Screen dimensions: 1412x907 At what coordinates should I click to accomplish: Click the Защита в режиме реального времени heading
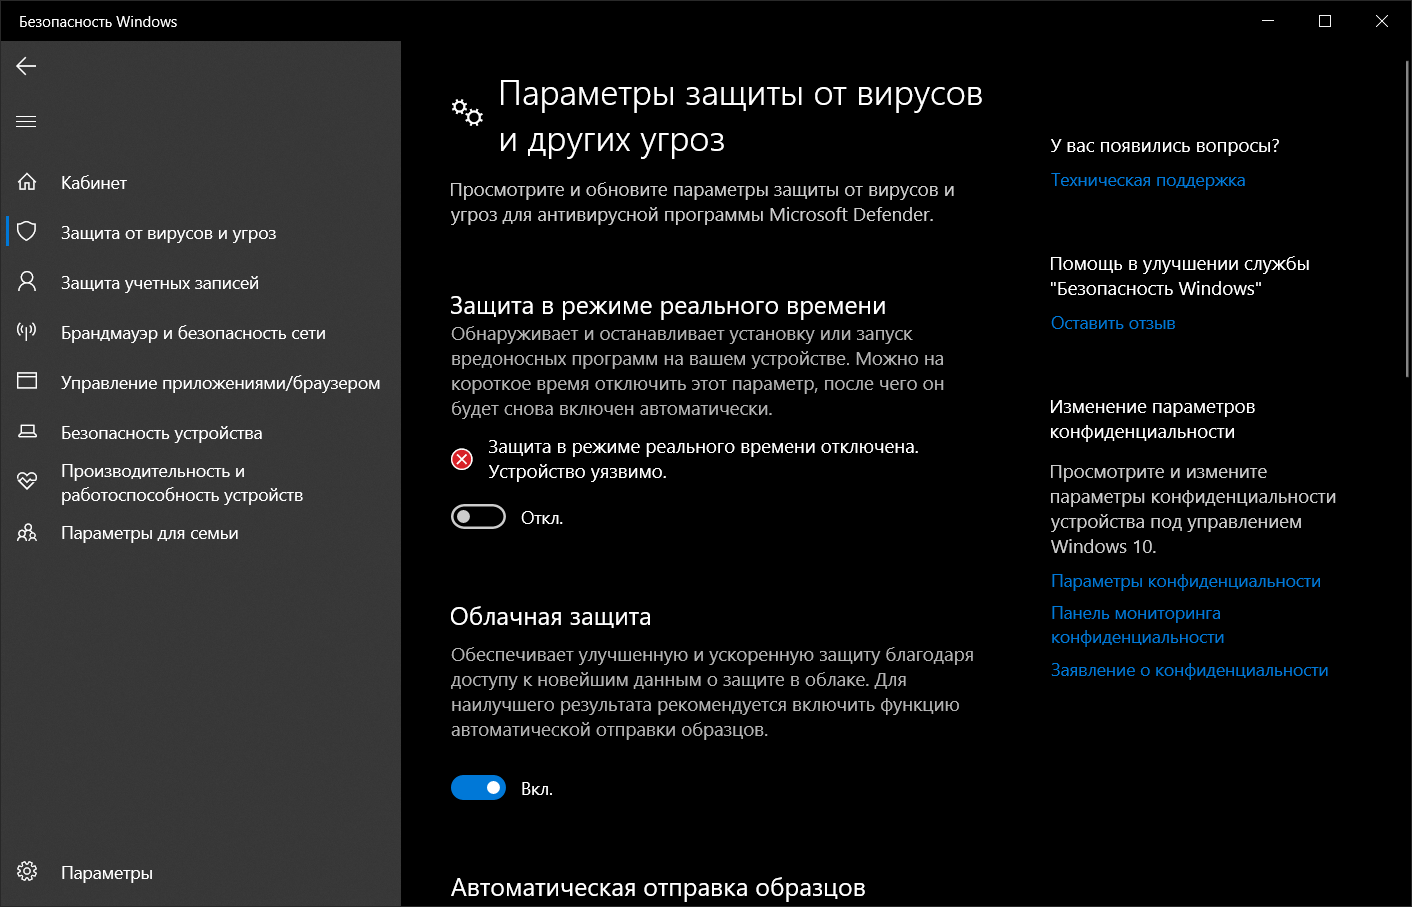click(x=668, y=305)
